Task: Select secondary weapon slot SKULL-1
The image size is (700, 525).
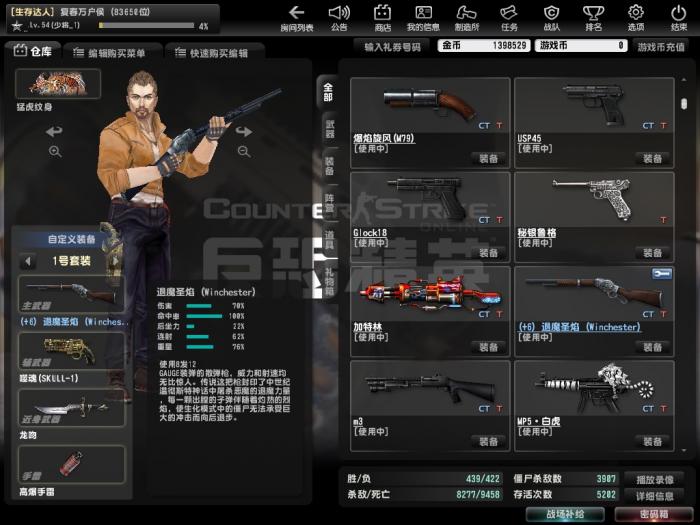Action: click(x=71, y=351)
